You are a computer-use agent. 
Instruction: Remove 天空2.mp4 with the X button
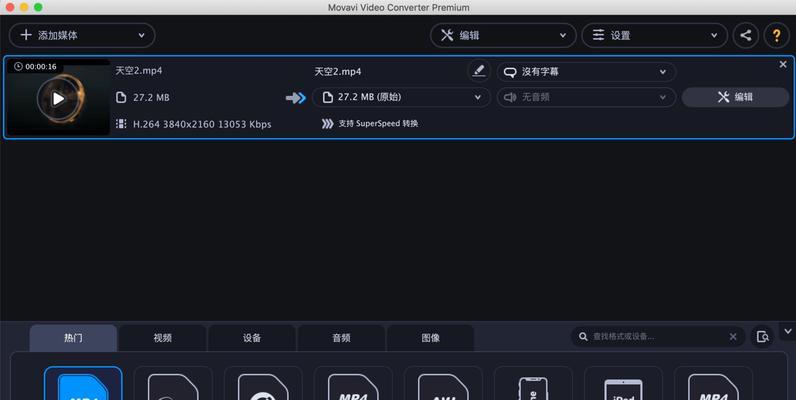[x=783, y=64]
